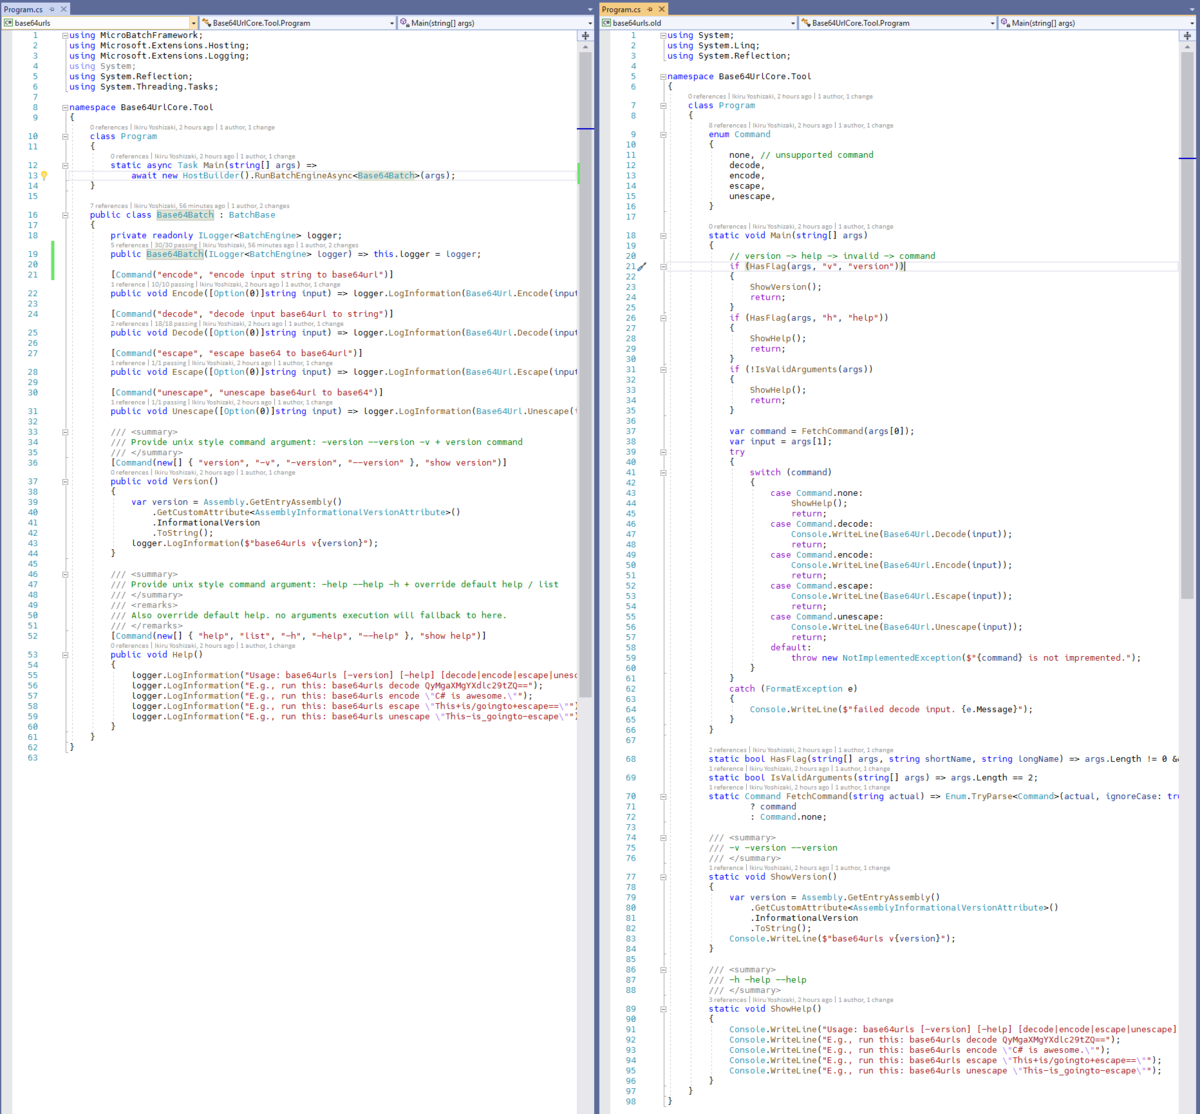Collapse the Base64Batch class region
Viewport: 1200px width, 1114px height.
tap(65, 215)
